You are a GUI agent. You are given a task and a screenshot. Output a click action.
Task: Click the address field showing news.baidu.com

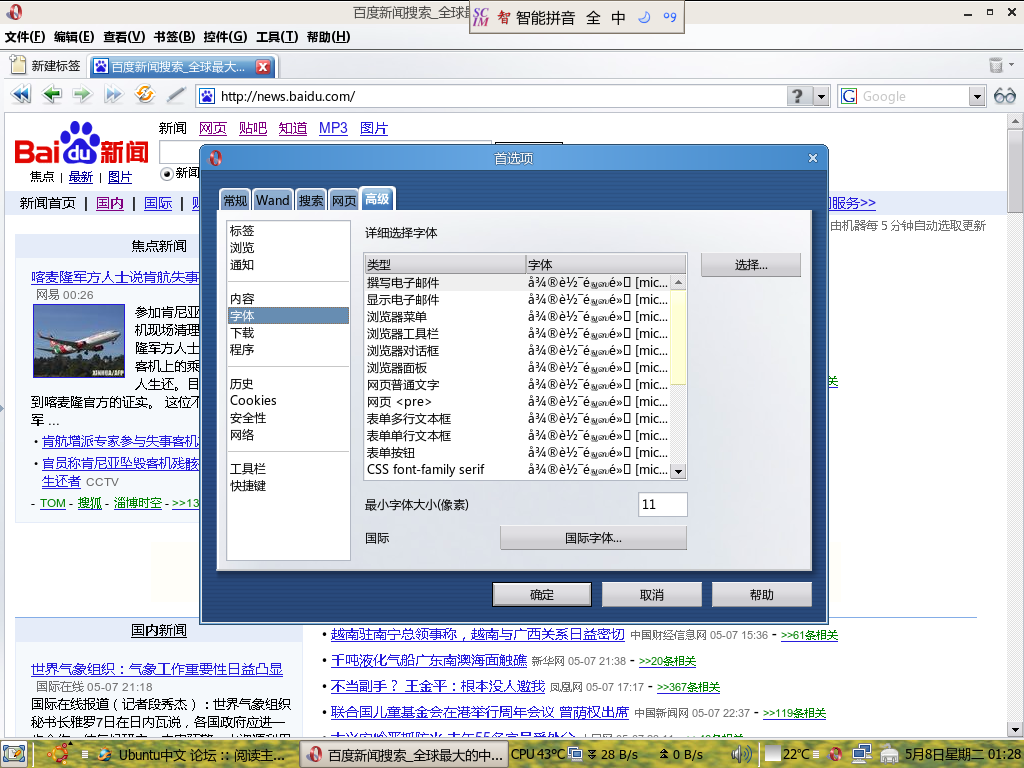490,97
